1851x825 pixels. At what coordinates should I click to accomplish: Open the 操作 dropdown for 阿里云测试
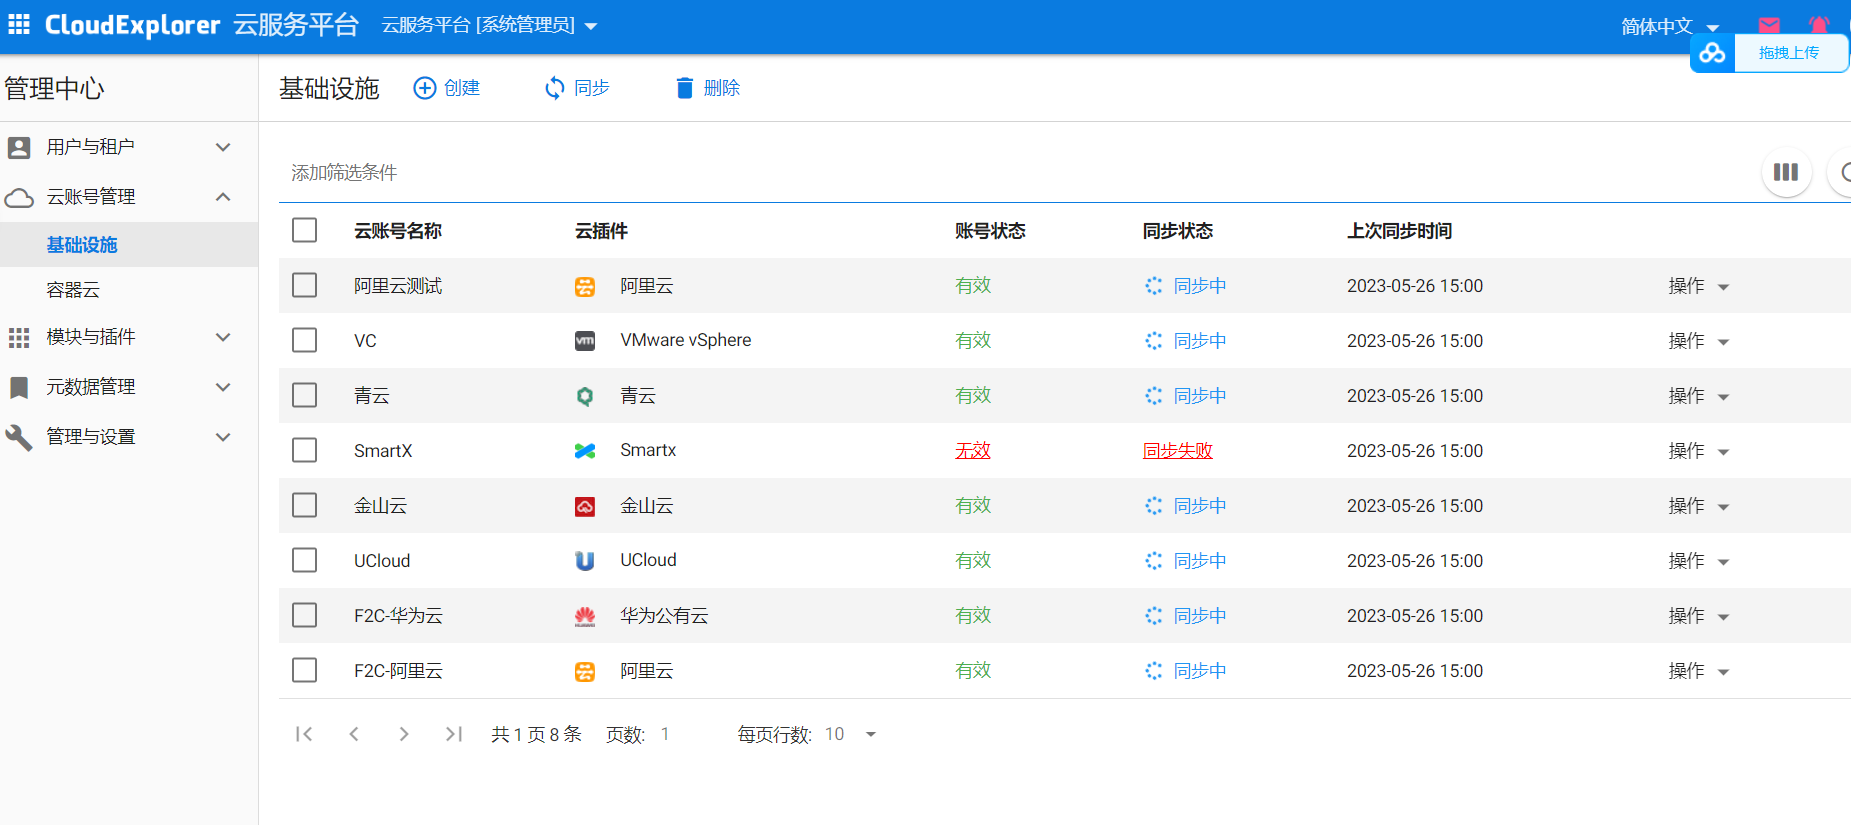[1698, 286]
